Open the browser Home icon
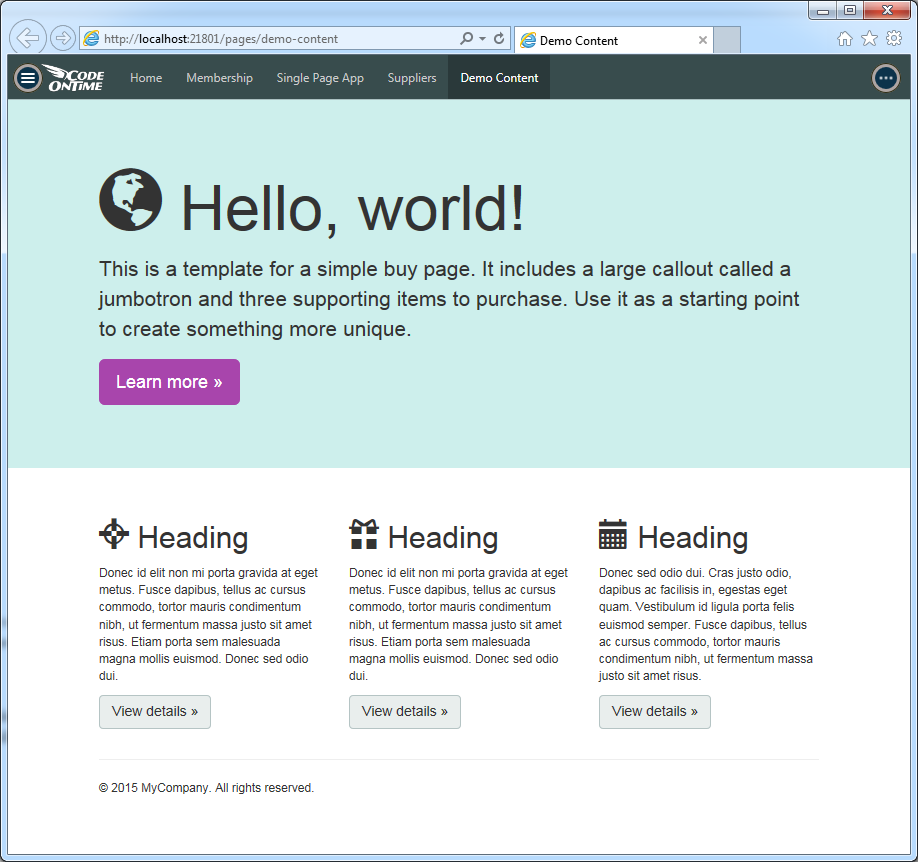The width and height of the screenshot is (918, 862). tap(844, 39)
